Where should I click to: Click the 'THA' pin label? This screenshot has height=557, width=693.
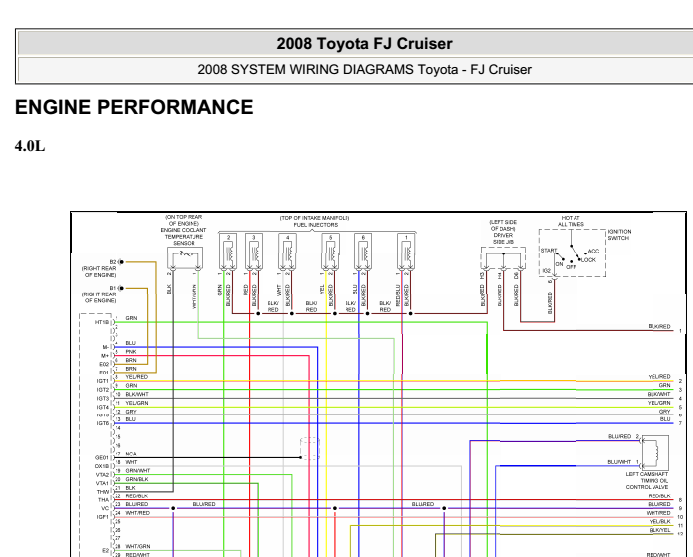pos(103,500)
